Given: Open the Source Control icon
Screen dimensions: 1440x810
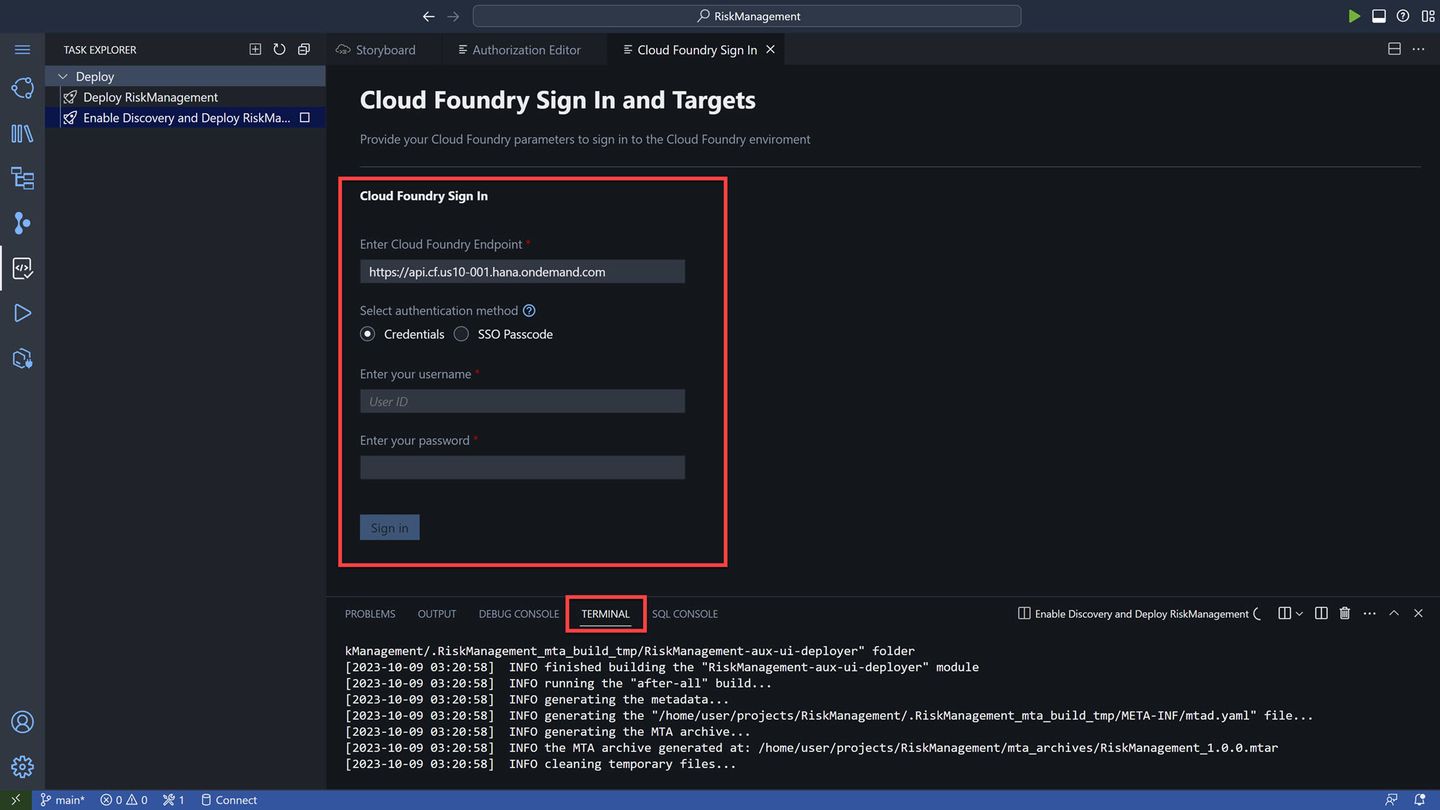Looking at the screenshot, I should point(22,223).
